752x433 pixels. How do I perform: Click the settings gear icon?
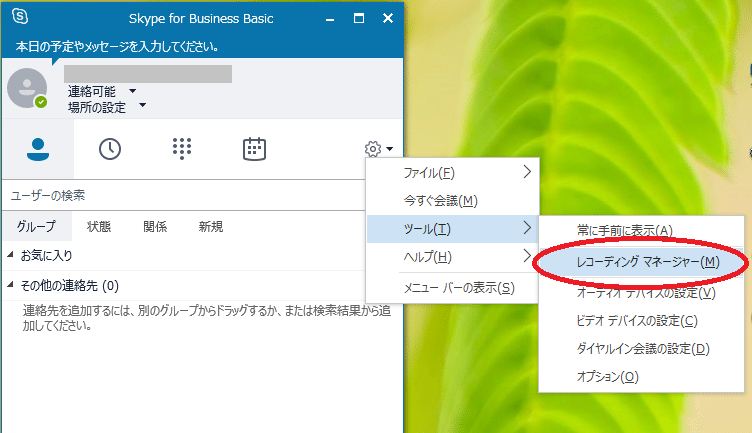(x=373, y=149)
